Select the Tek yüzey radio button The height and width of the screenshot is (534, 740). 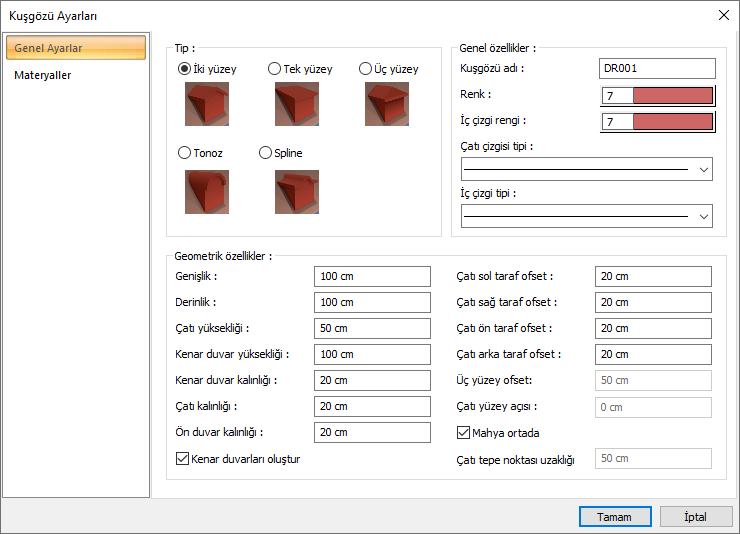click(275, 69)
